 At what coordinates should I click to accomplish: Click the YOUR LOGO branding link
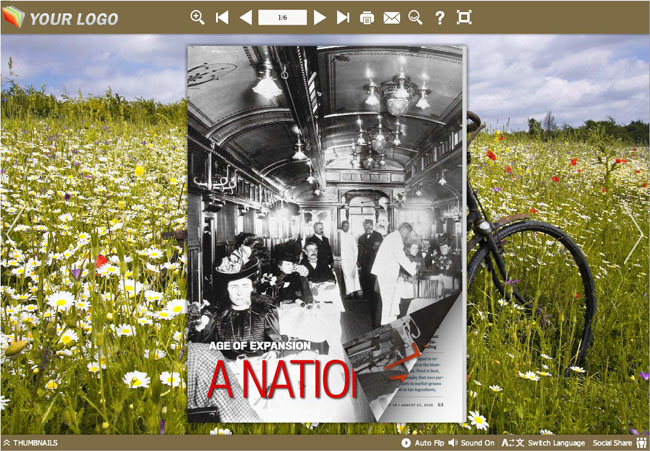point(62,18)
